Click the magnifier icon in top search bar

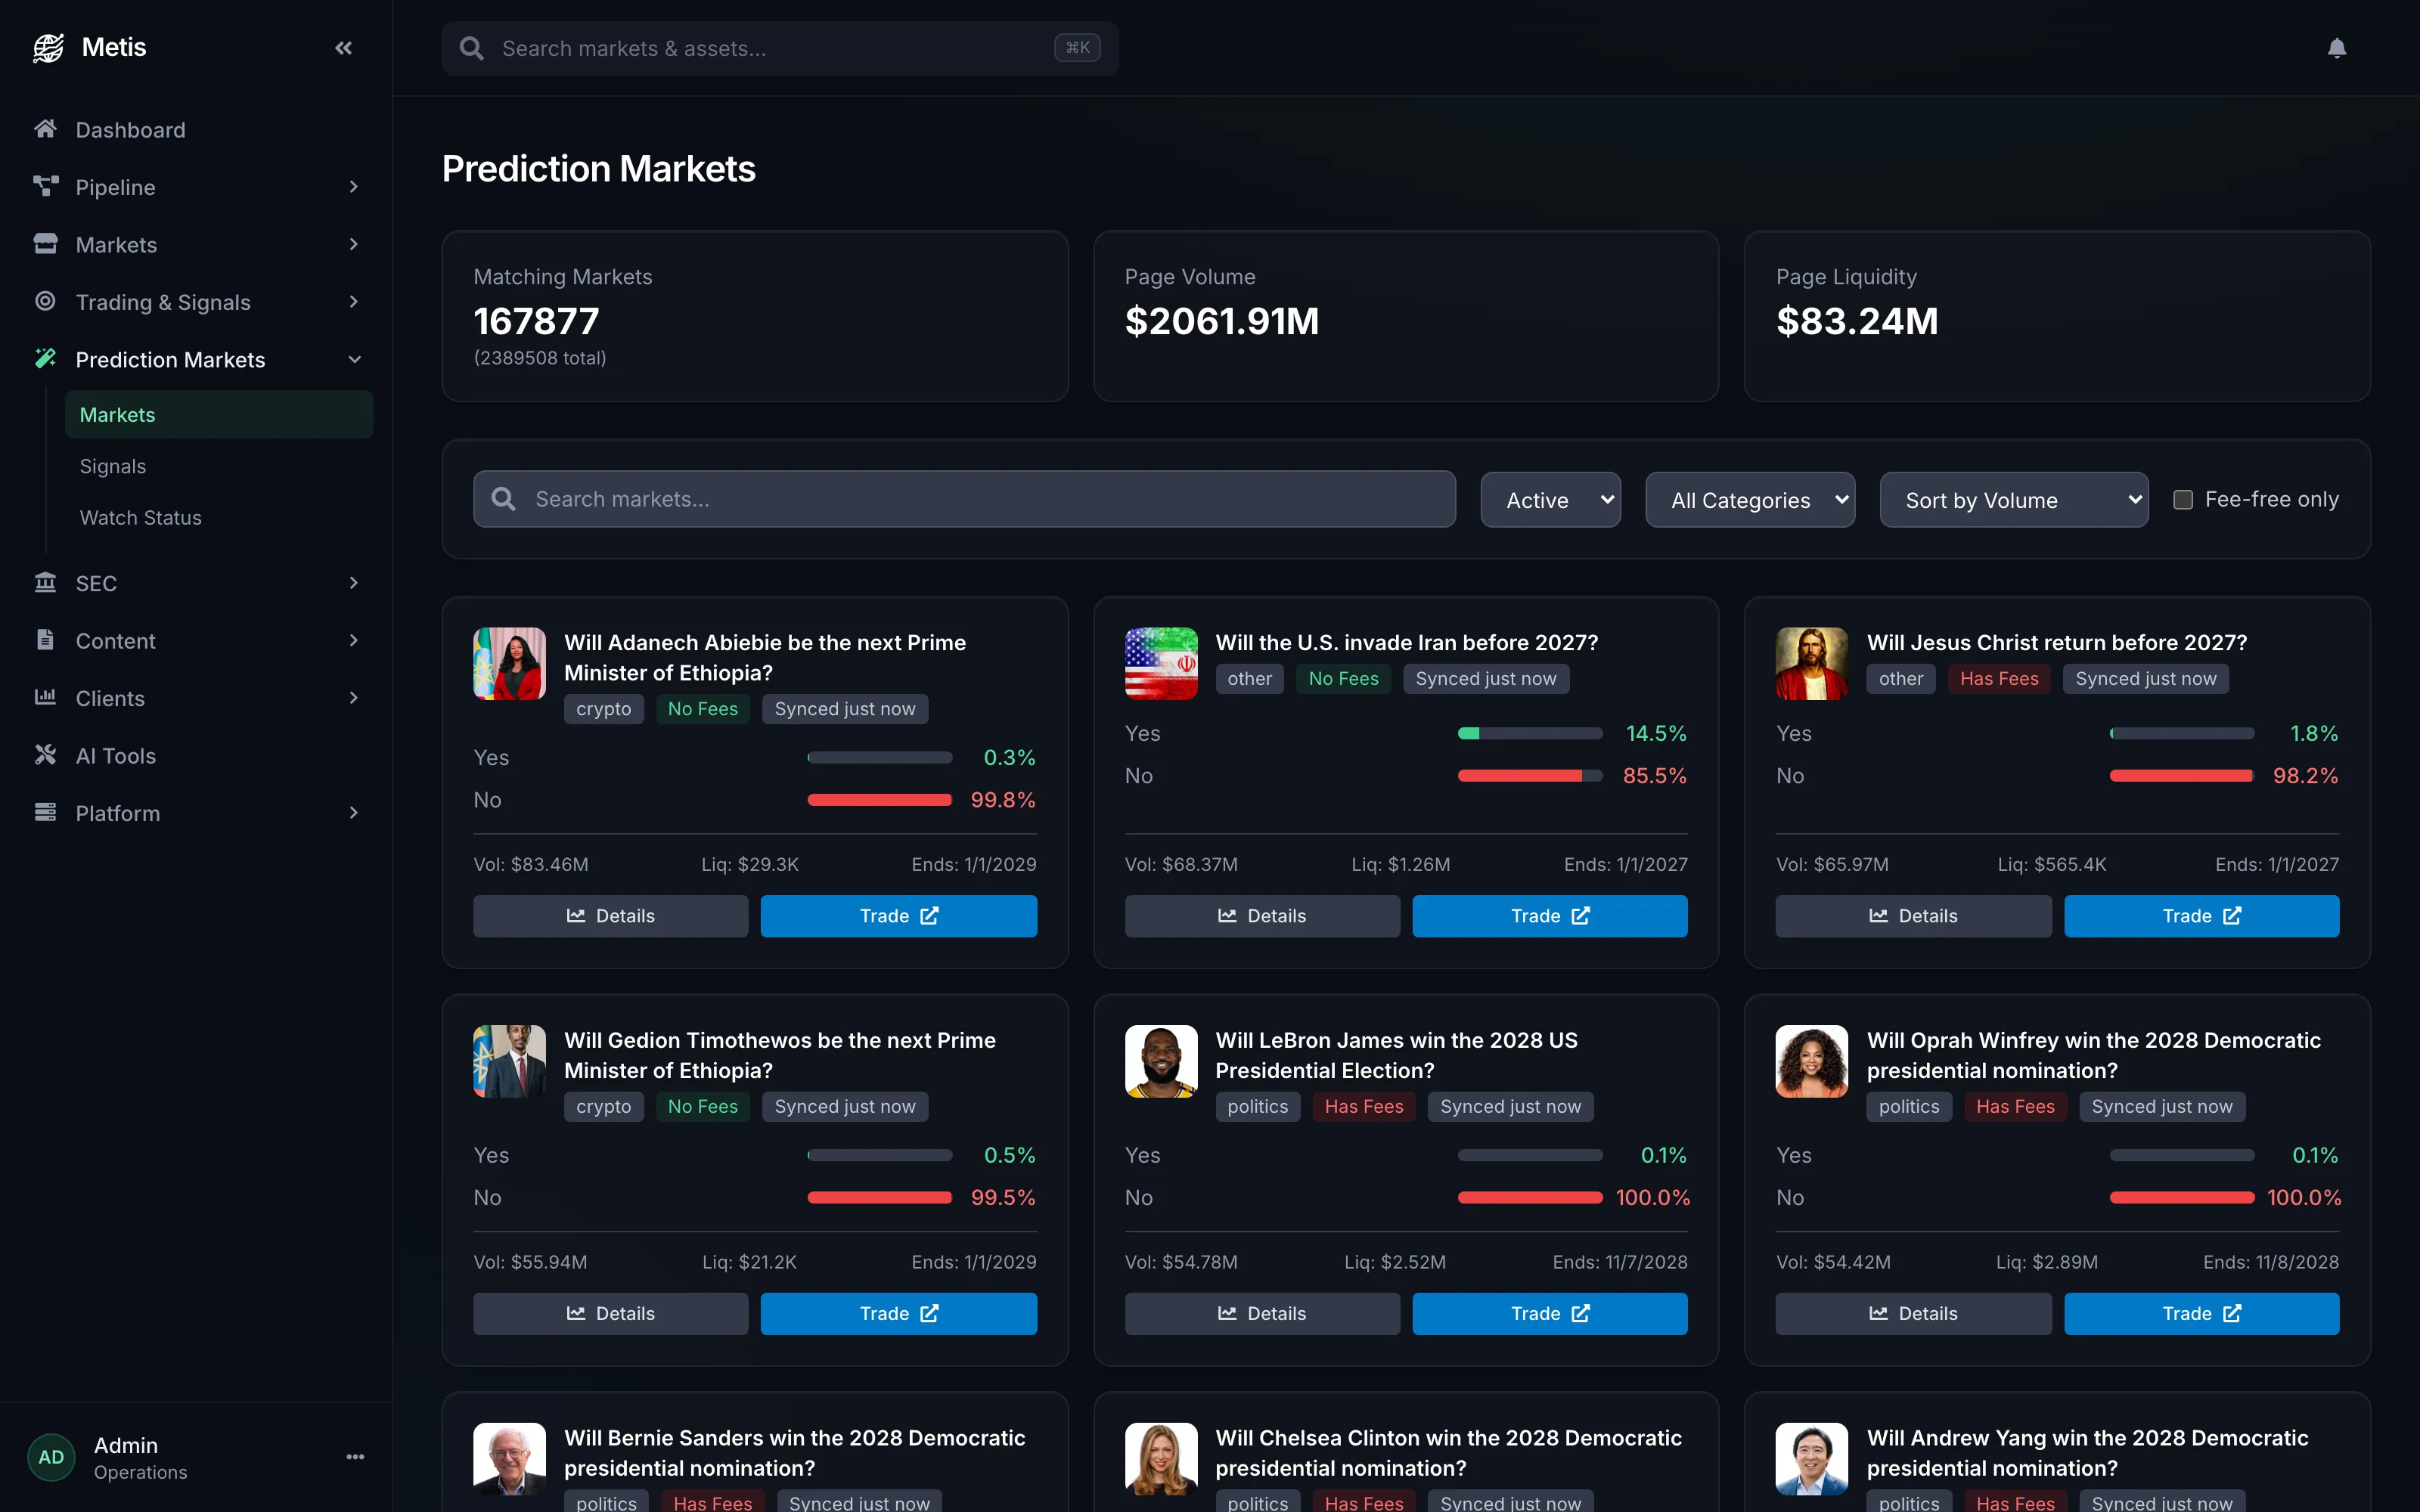coord(471,48)
